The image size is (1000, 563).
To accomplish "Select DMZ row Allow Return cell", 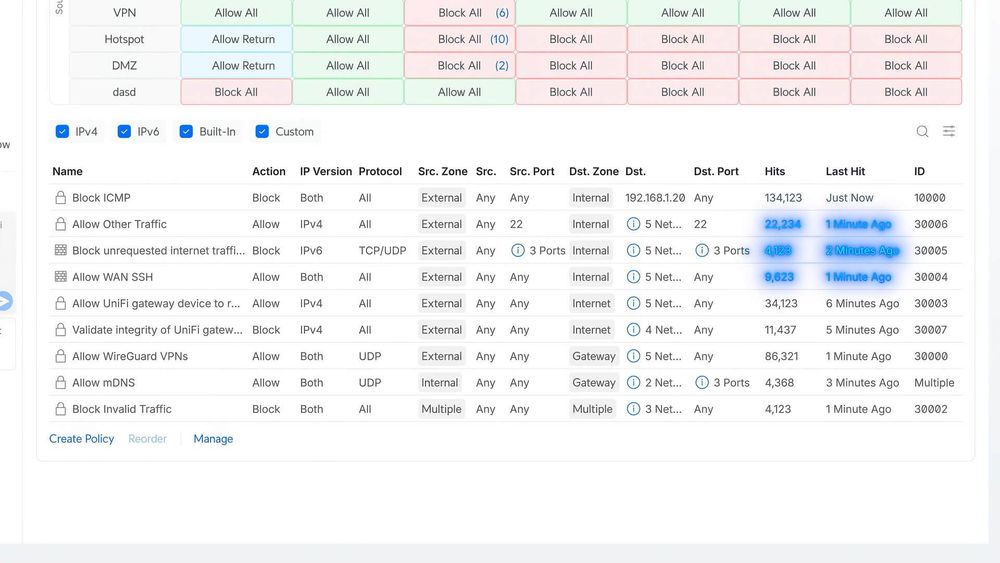I will pos(237,66).
